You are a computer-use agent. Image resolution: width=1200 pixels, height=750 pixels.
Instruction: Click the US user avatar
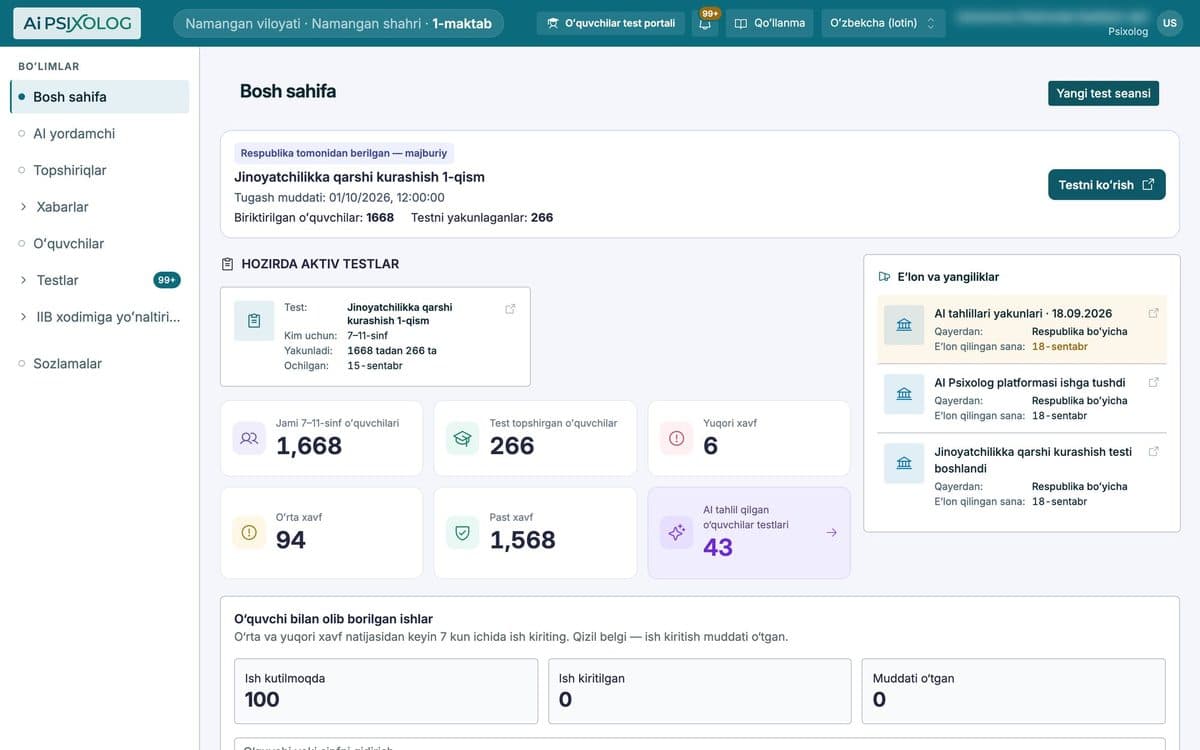[1170, 23]
